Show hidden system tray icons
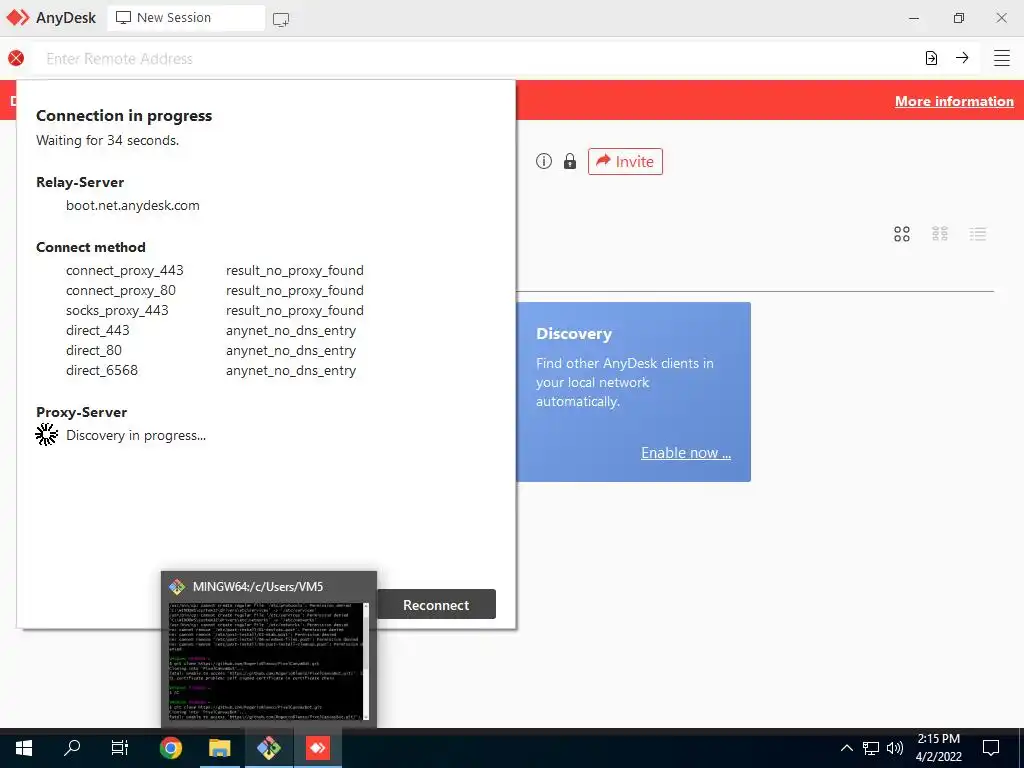 [846, 748]
